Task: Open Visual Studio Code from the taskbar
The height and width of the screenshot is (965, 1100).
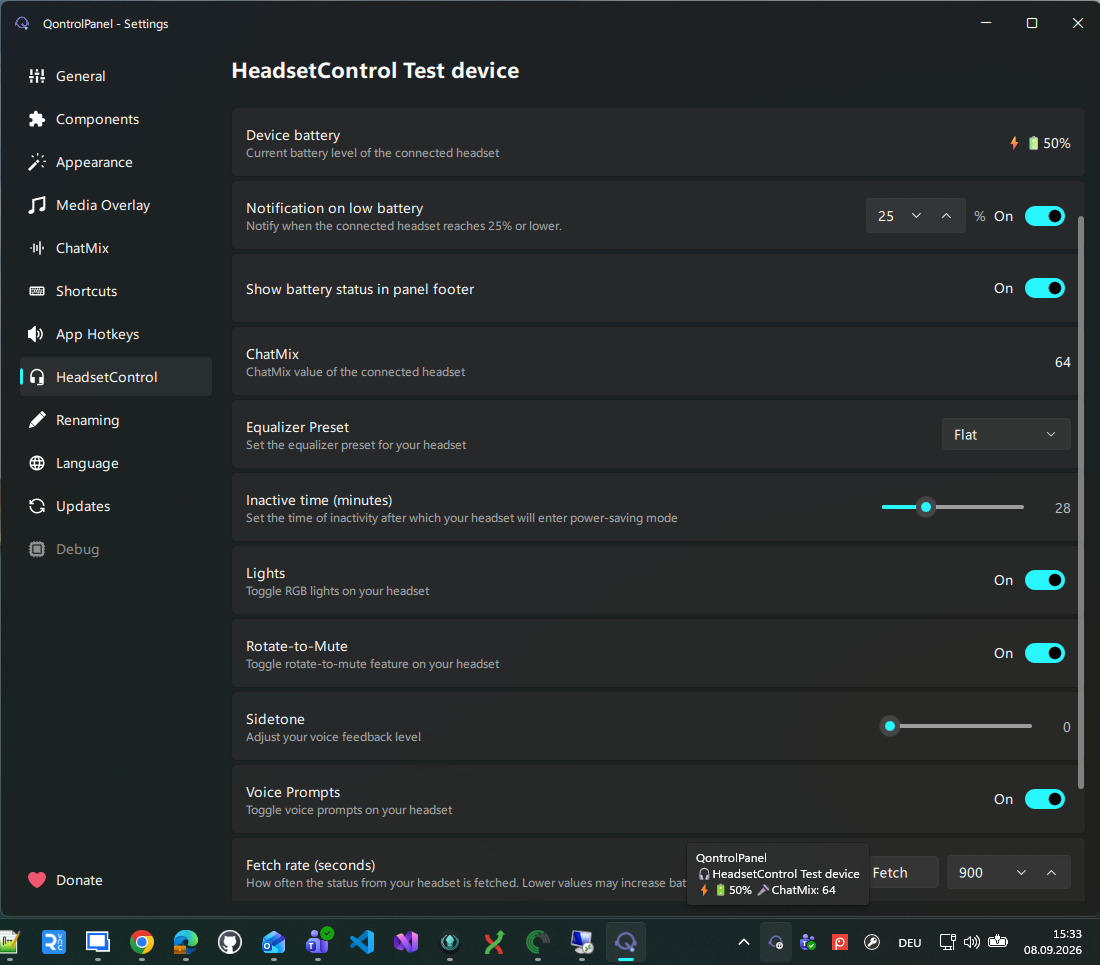Action: tap(362, 942)
